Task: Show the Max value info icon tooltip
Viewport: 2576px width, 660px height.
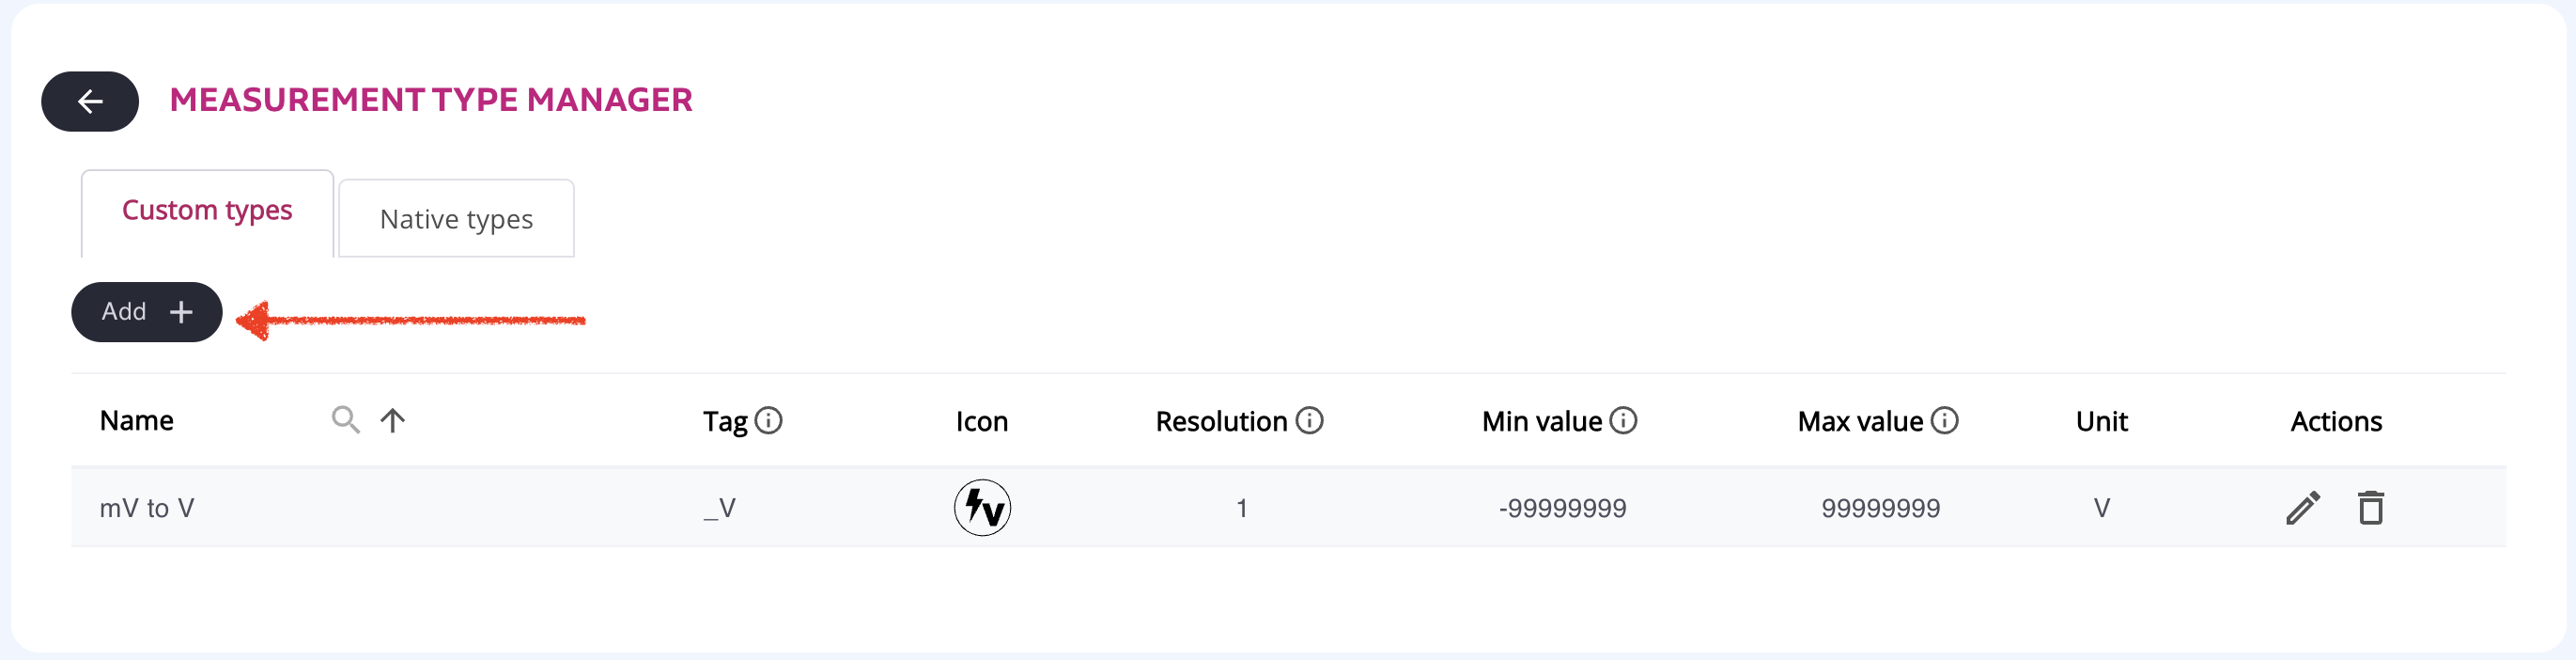Action: tap(1944, 421)
